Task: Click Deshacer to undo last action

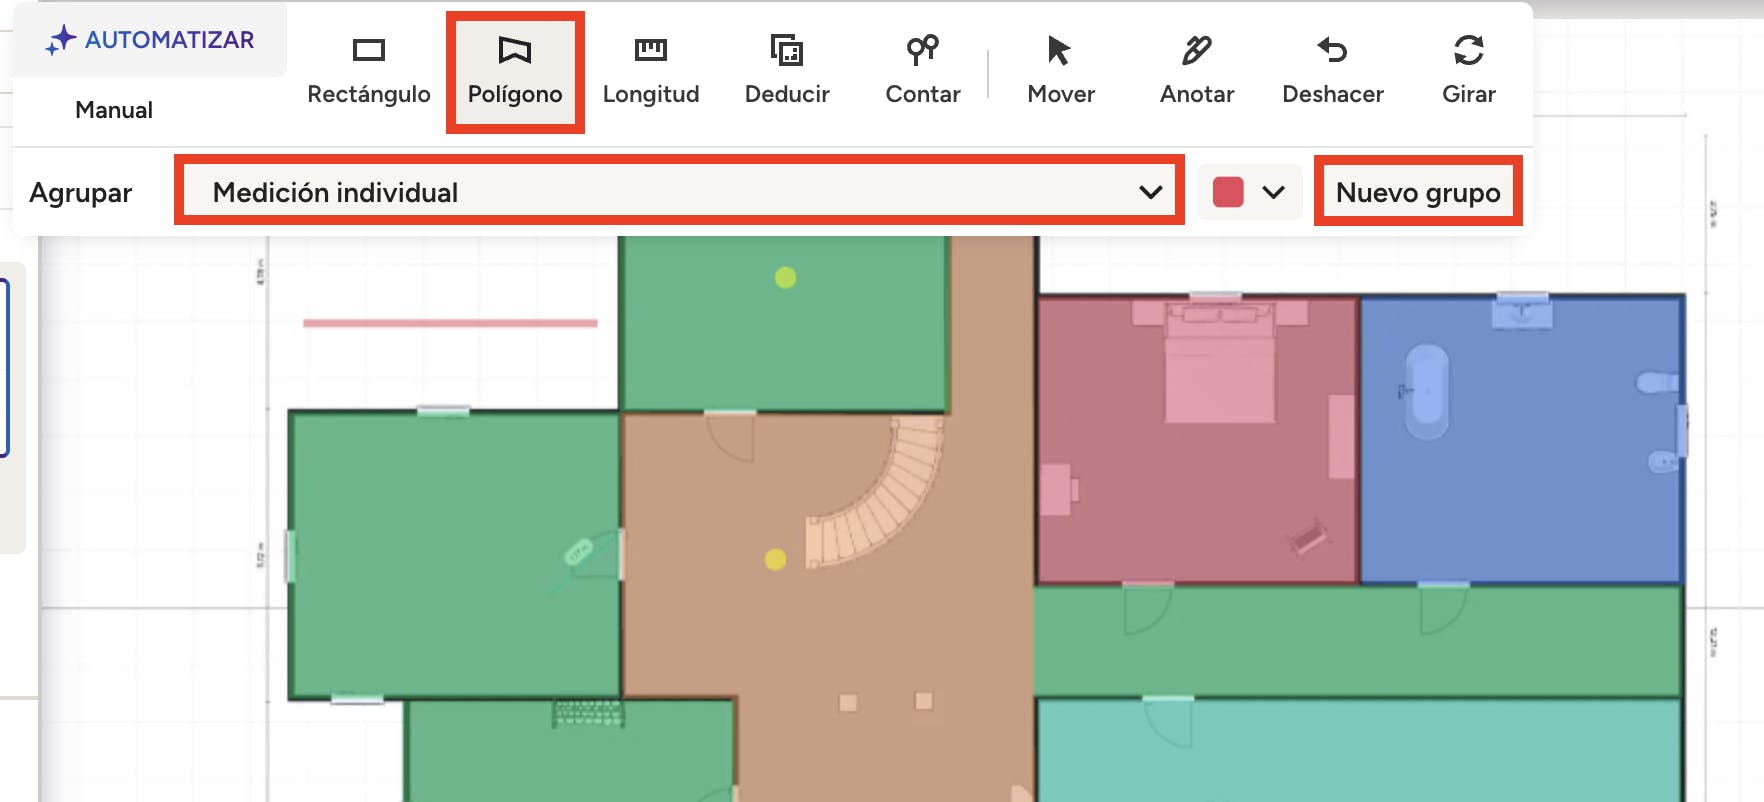Action: 1332,71
